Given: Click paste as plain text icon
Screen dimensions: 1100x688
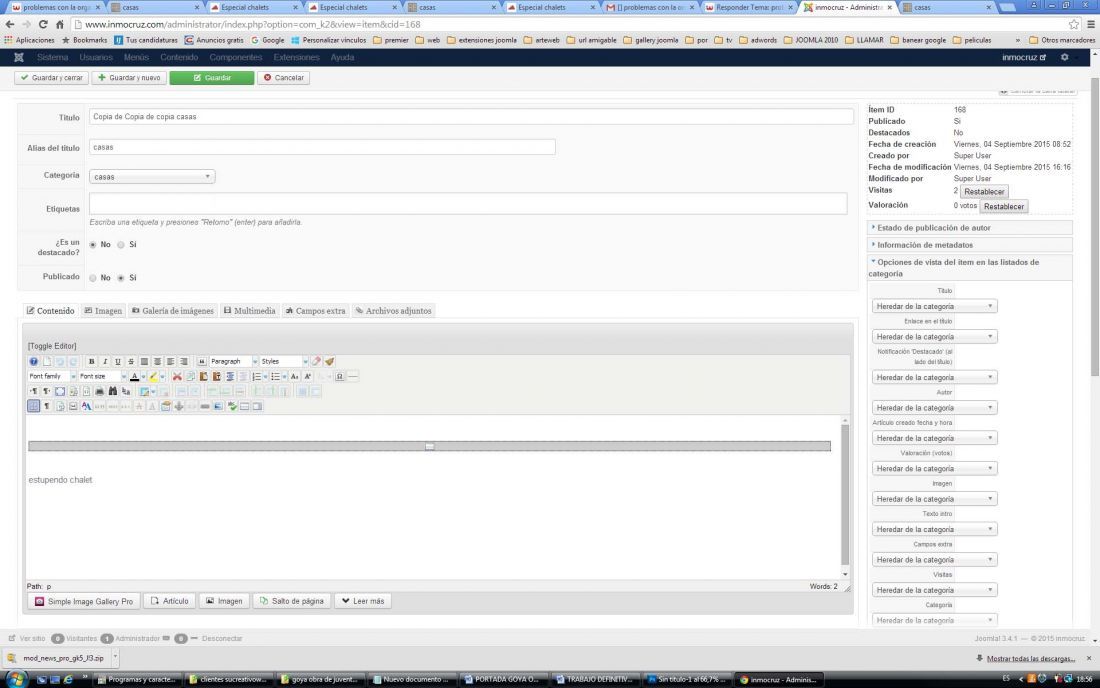Looking at the screenshot, I should point(217,377).
